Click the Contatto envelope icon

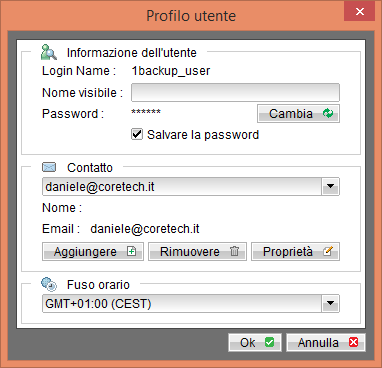[x=49, y=167]
